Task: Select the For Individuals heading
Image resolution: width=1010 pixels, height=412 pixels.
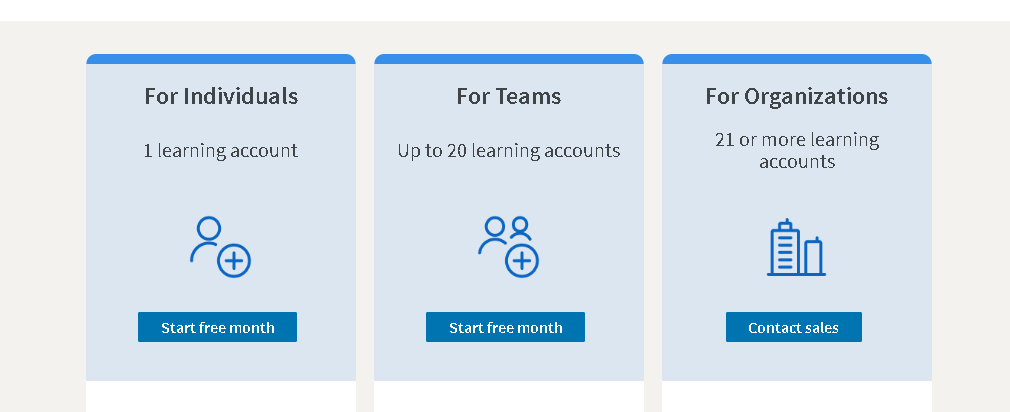Action: 221,96
